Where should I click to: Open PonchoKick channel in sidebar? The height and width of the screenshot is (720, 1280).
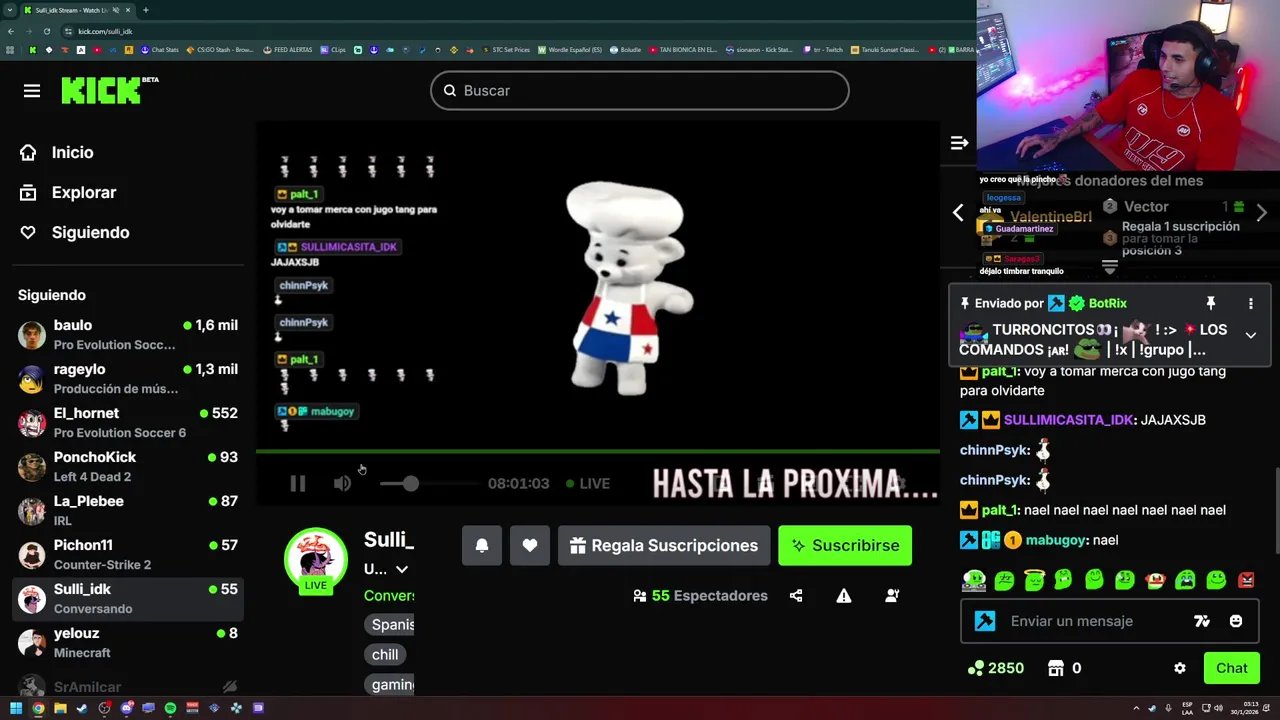128,467
